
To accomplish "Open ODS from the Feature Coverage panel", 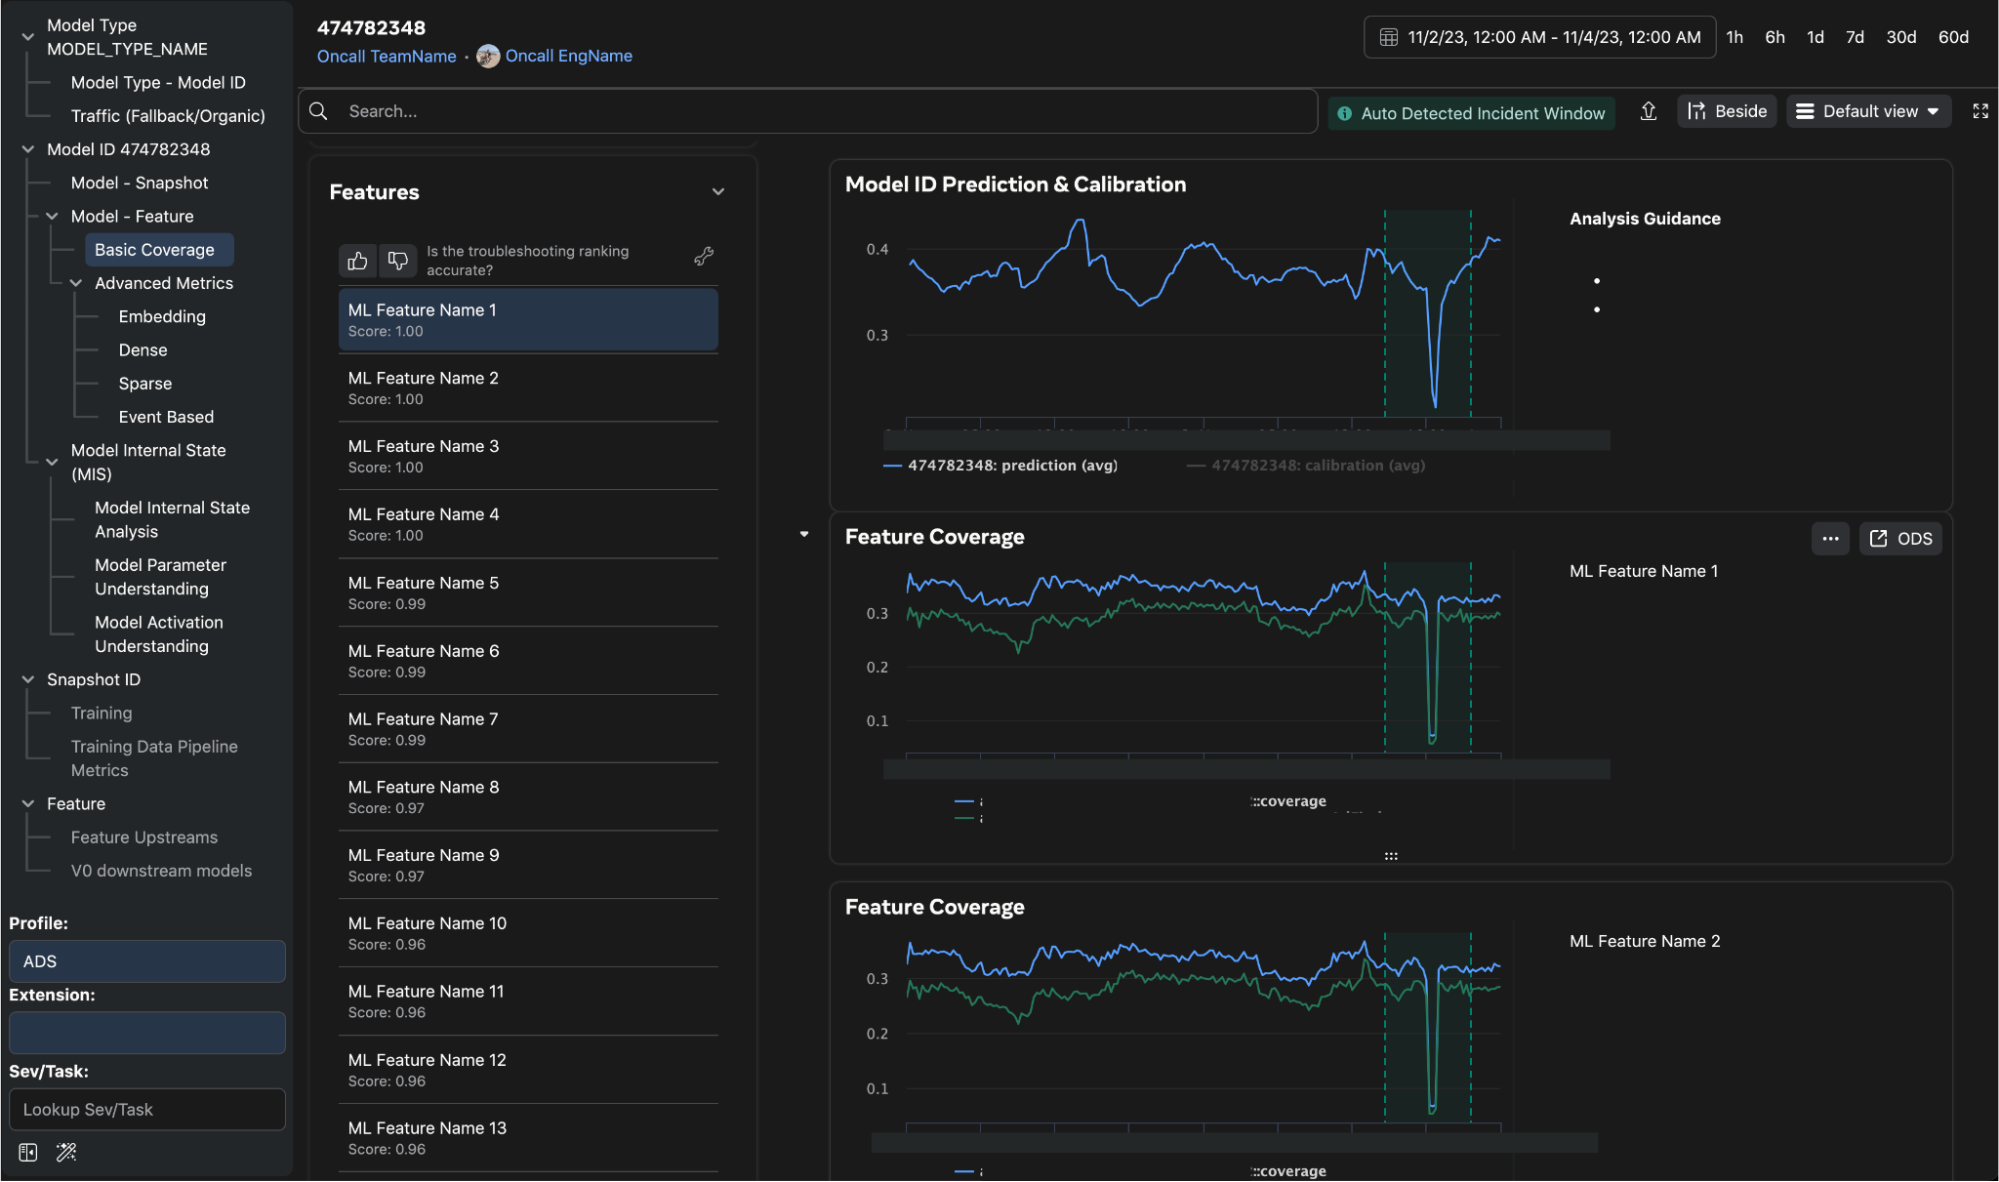I will click(1900, 538).
